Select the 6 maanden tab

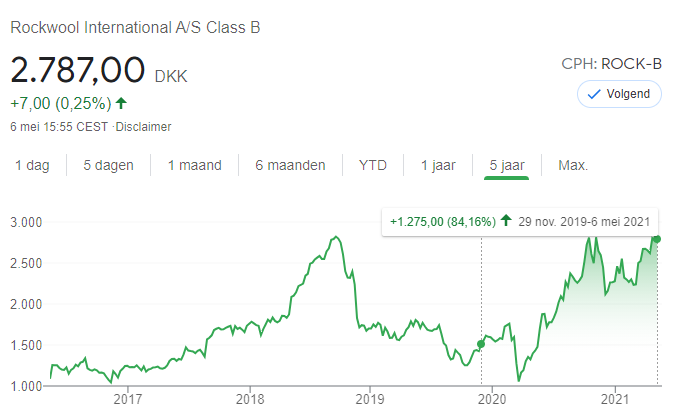(x=290, y=165)
